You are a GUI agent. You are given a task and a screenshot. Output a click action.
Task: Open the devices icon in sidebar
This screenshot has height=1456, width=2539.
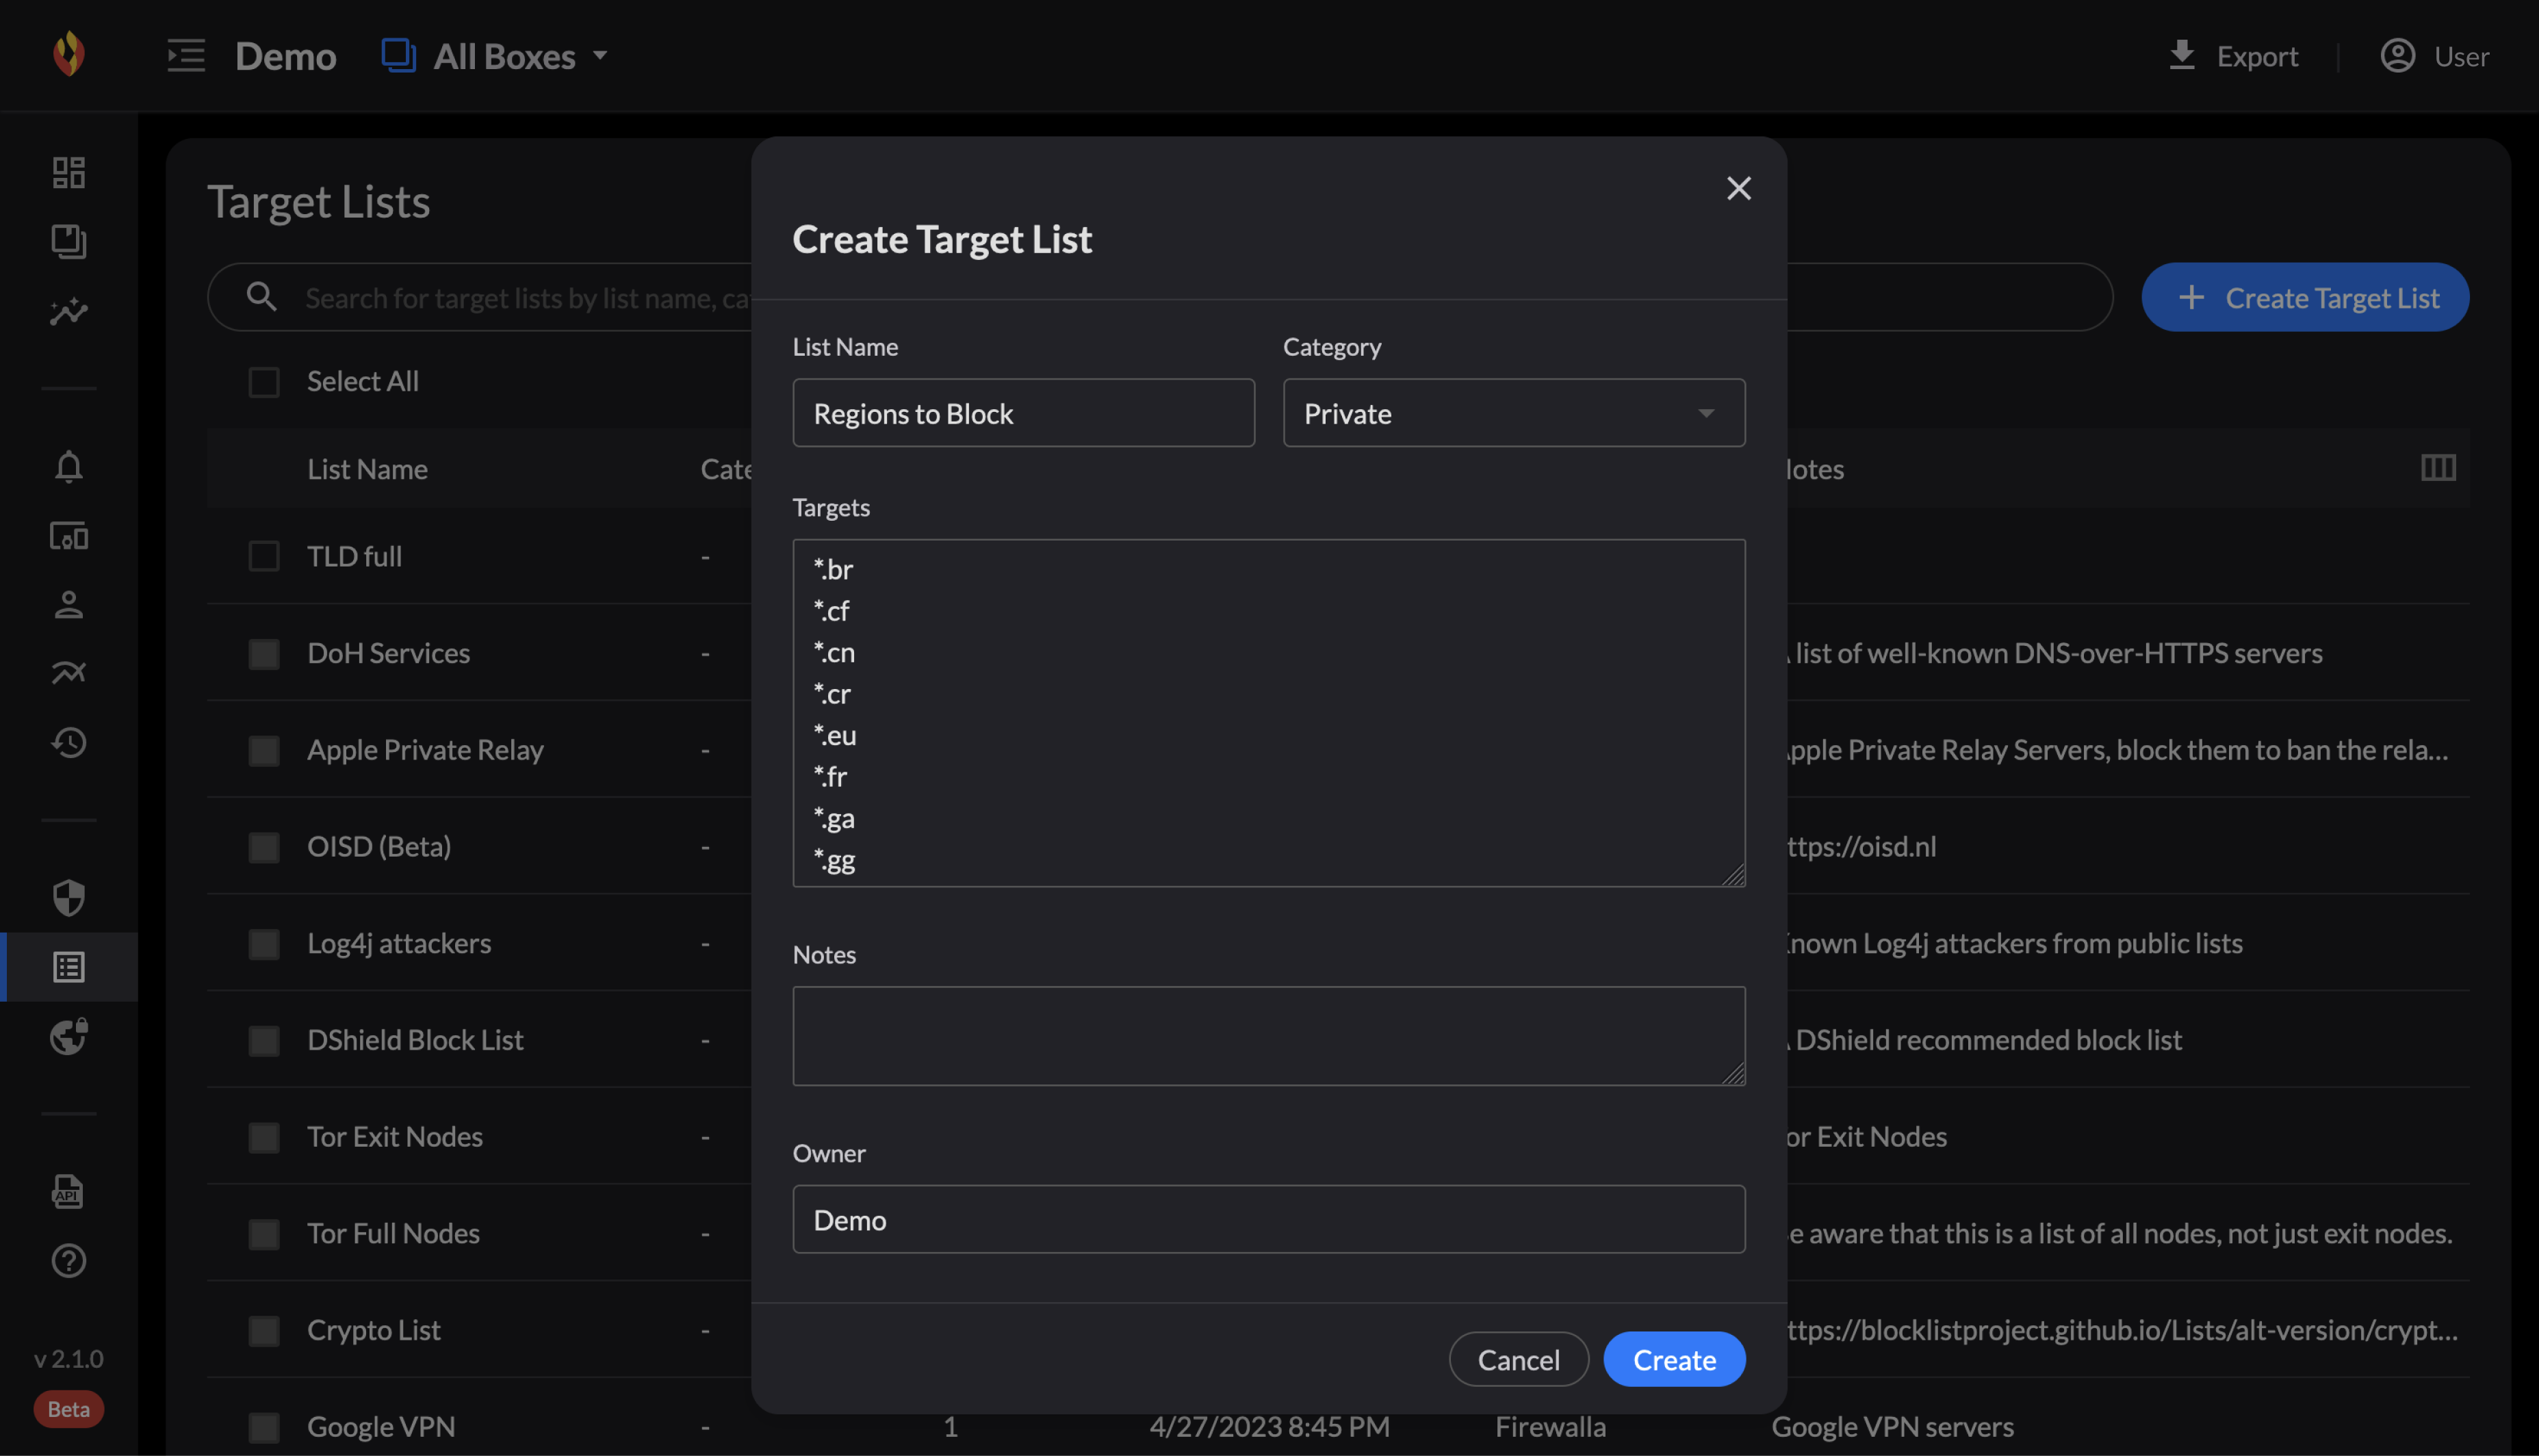point(68,536)
